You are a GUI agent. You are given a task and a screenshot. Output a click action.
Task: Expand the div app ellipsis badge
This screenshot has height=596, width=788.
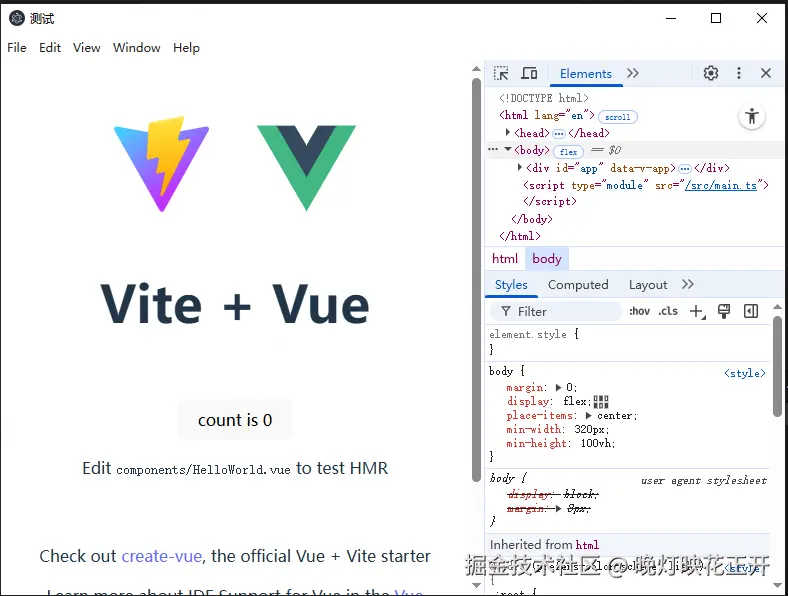pos(684,169)
